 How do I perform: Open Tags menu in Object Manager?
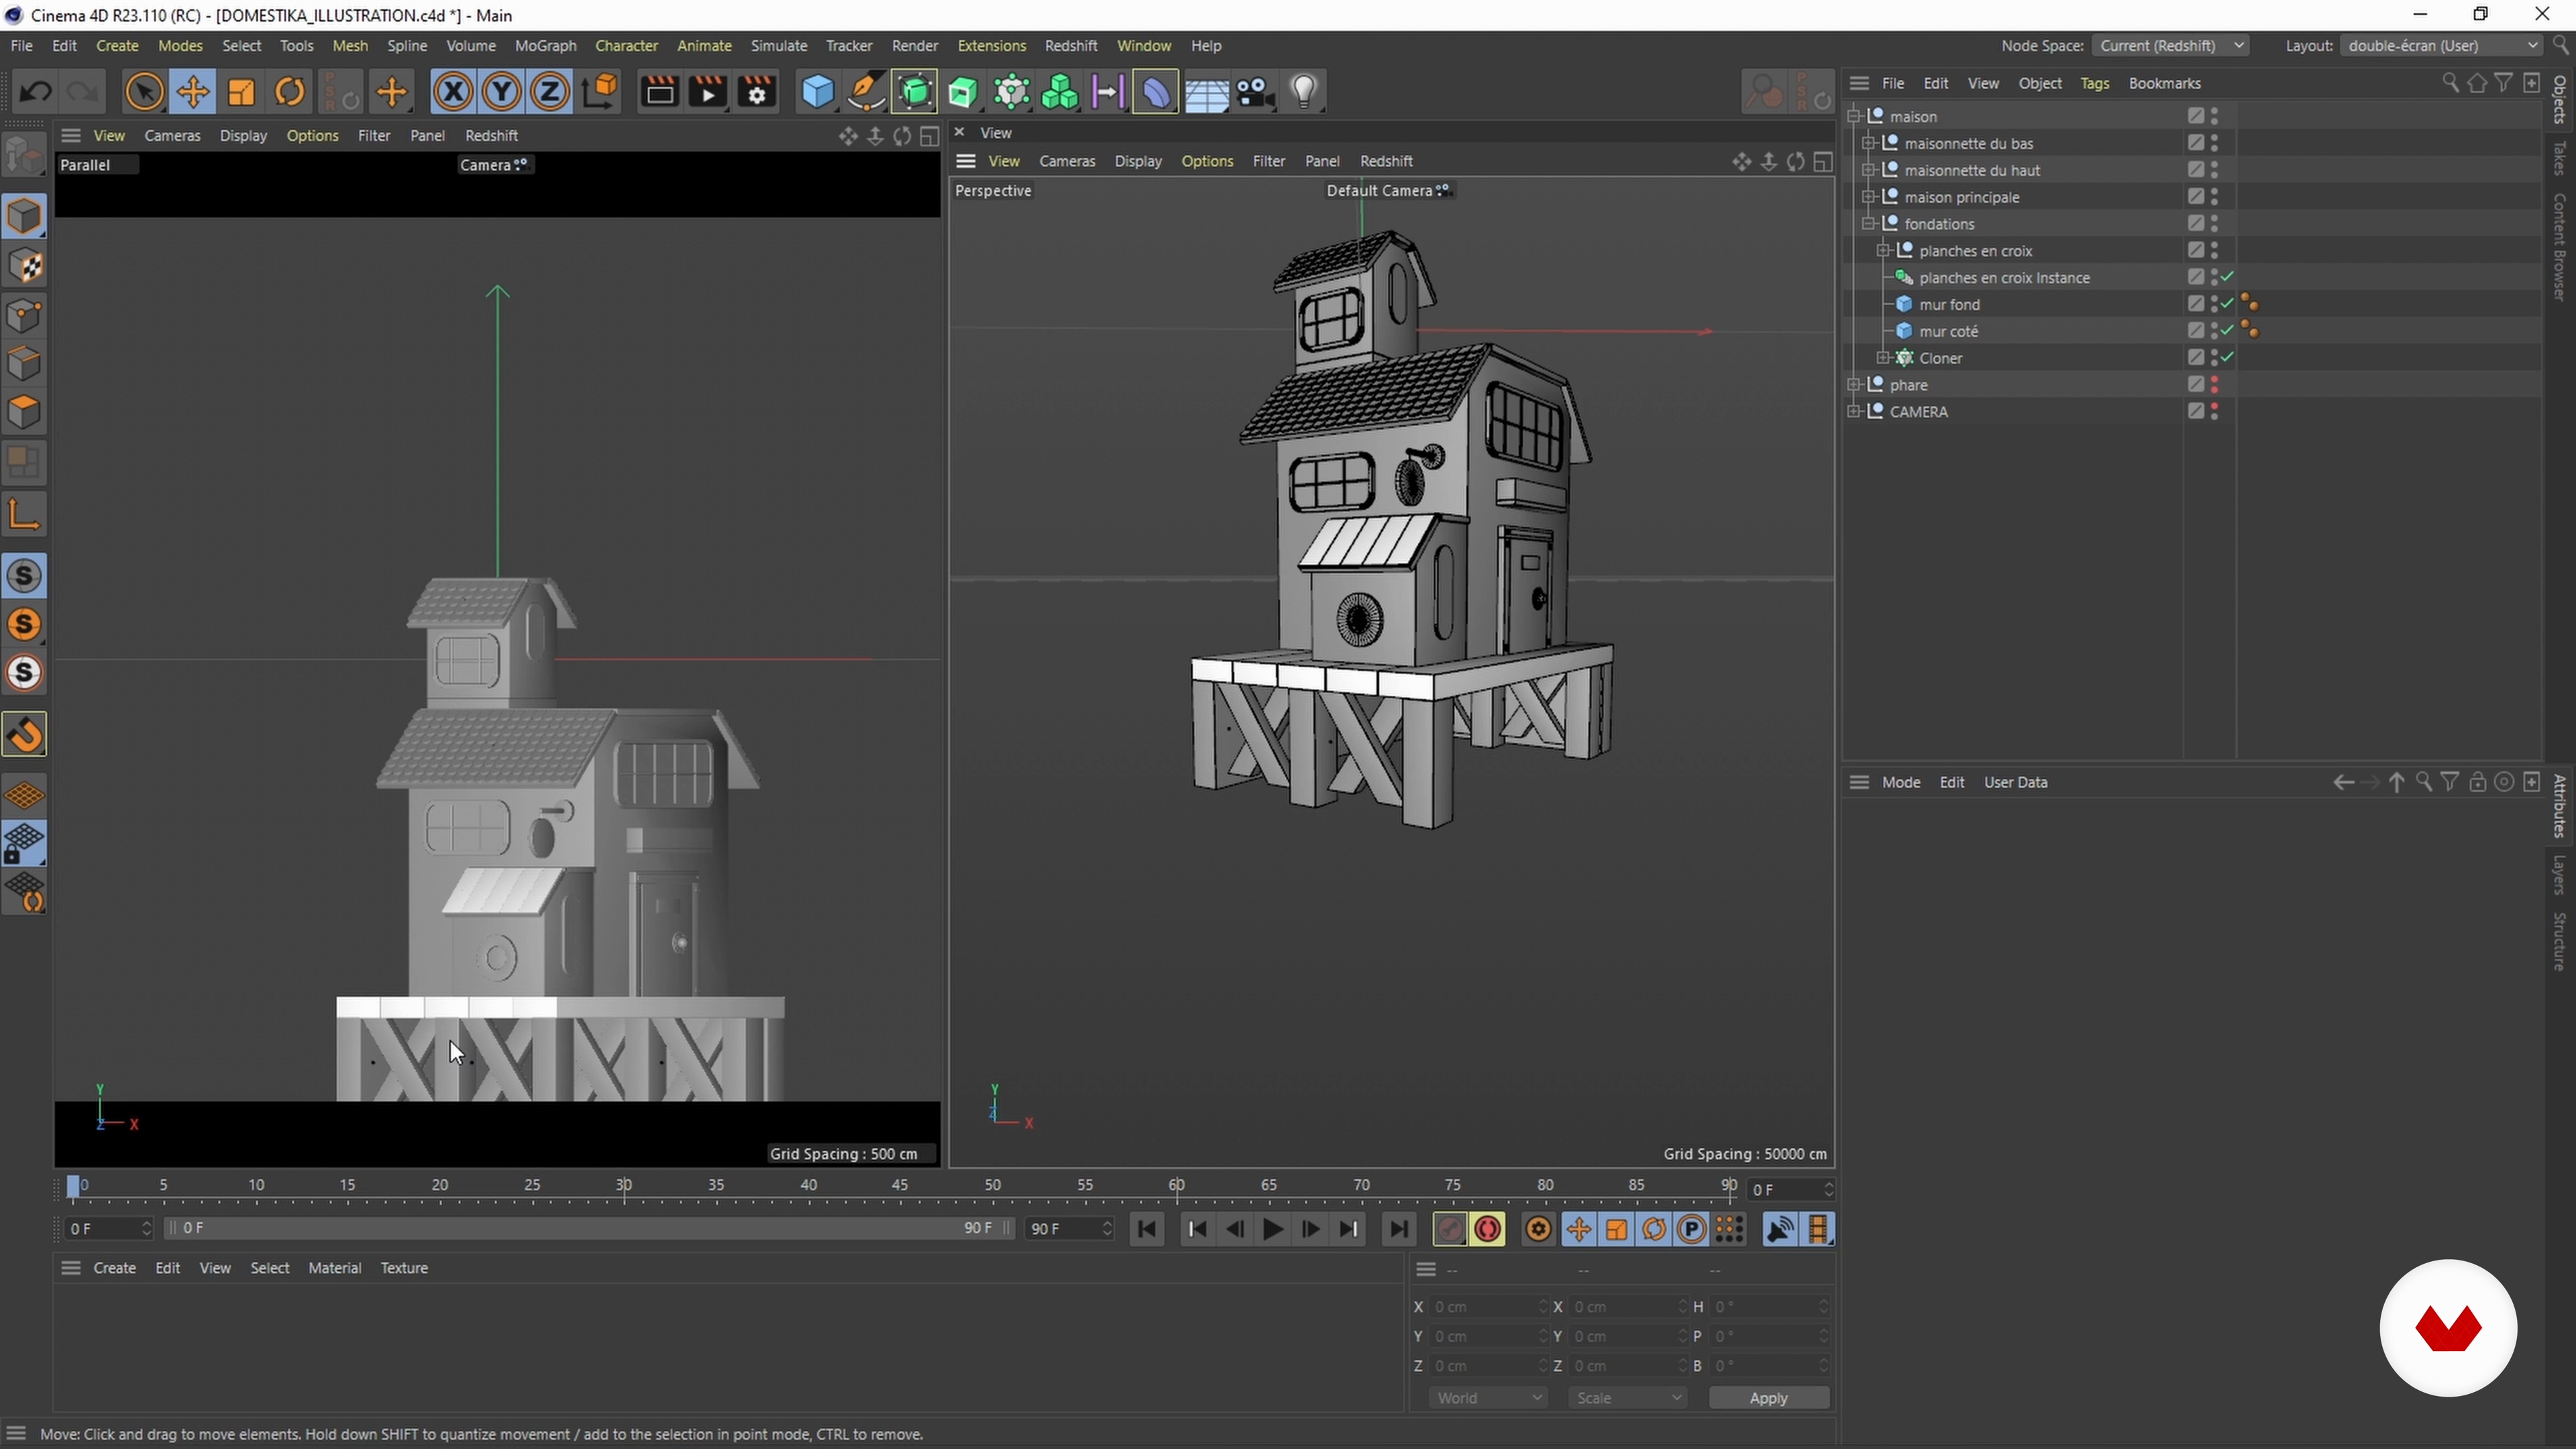(x=2094, y=83)
